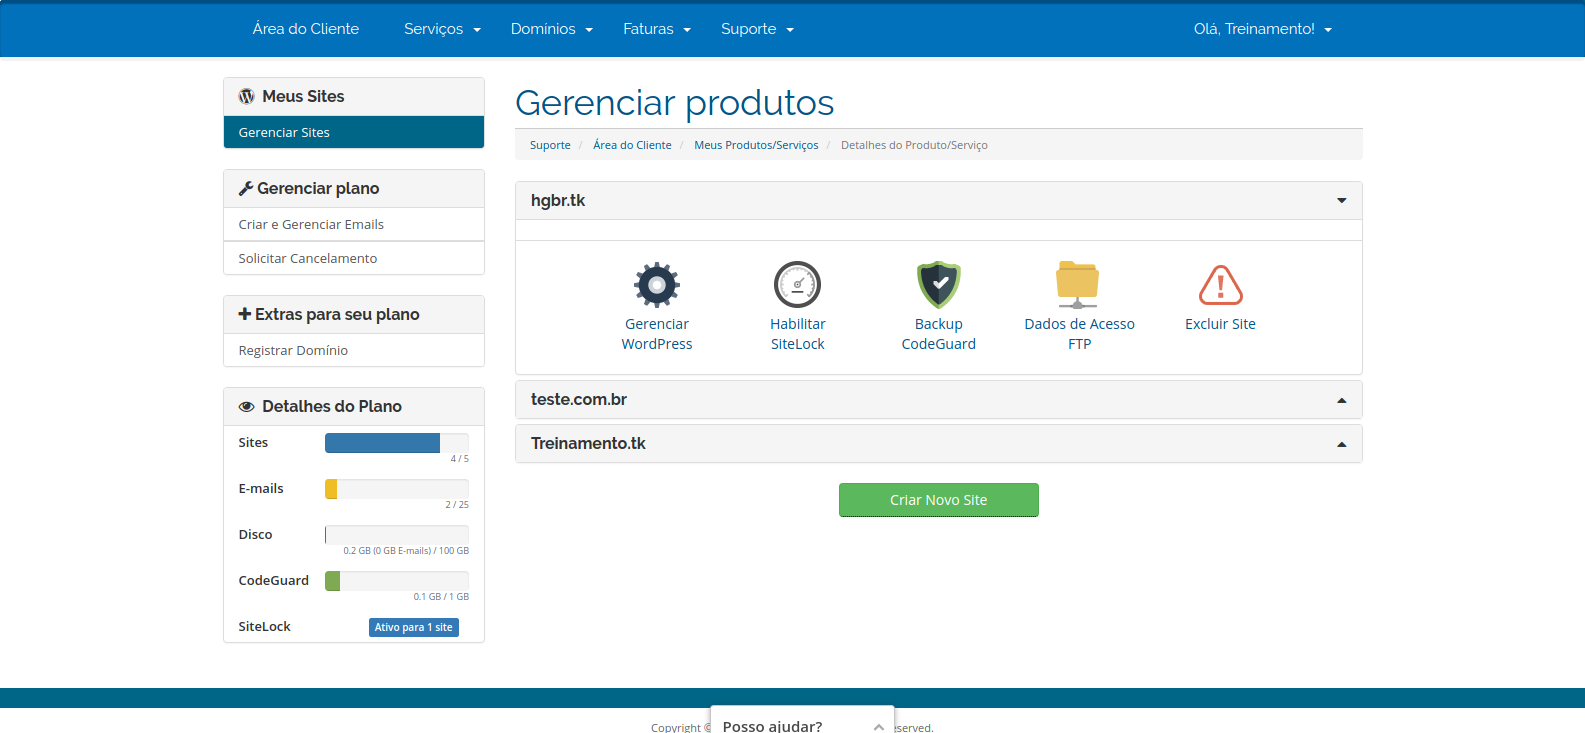Click the wrench icon beside Gerenciar plano
Image resolution: width=1585 pixels, height=733 pixels.
245,188
